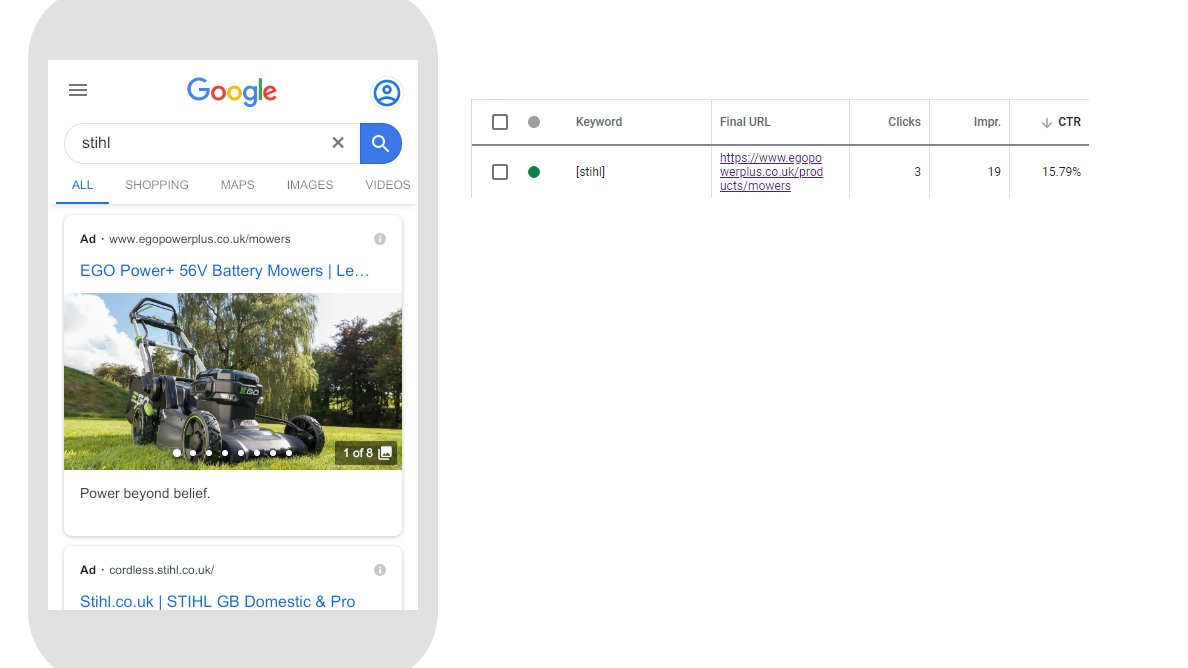Open the Stihl.co.uk STIHL GB Domestic link
Viewport: 1188px width, 668px height.
217,601
